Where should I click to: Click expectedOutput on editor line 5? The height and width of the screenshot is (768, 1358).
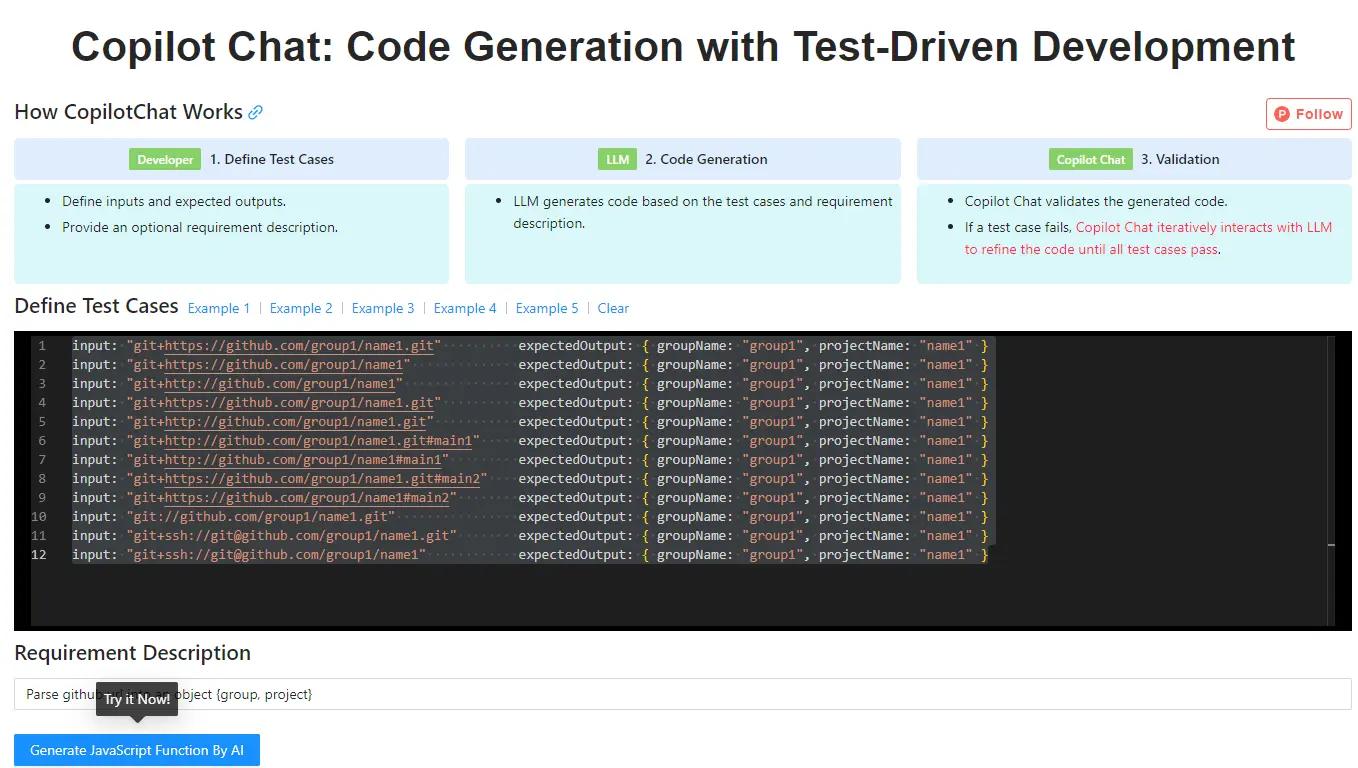(575, 422)
